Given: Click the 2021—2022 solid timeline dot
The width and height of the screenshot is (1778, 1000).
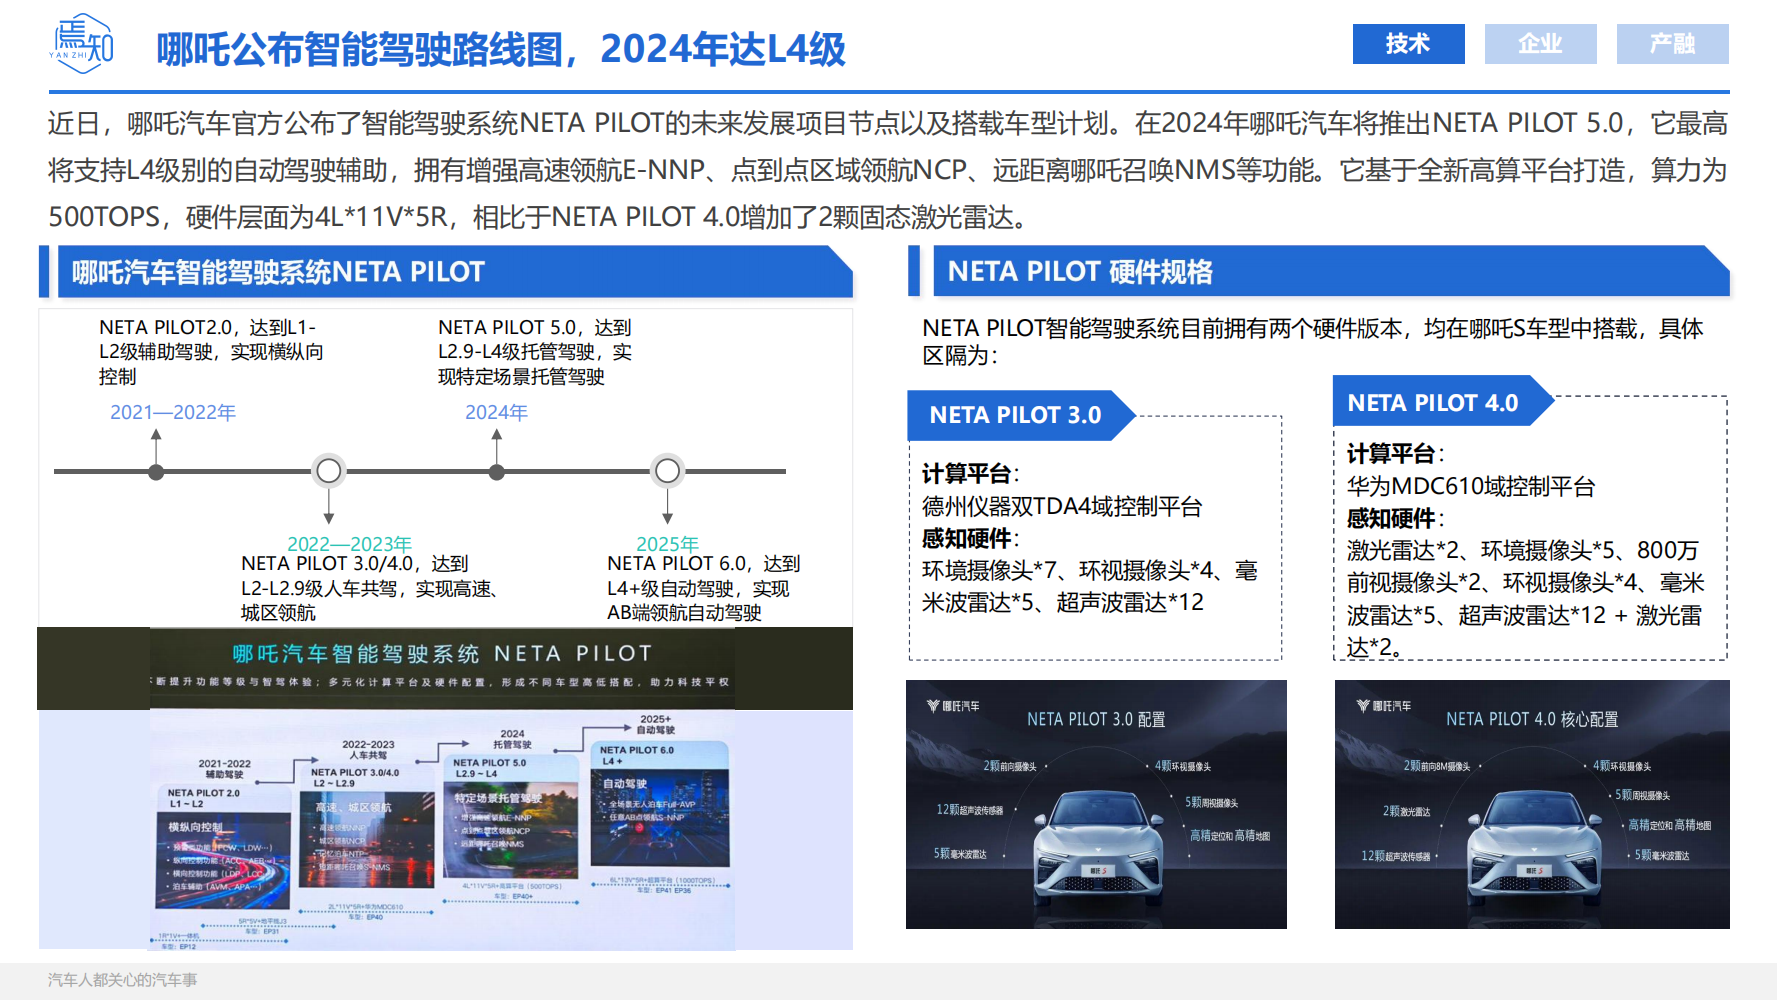Looking at the screenshot, I should coord(156,472).
